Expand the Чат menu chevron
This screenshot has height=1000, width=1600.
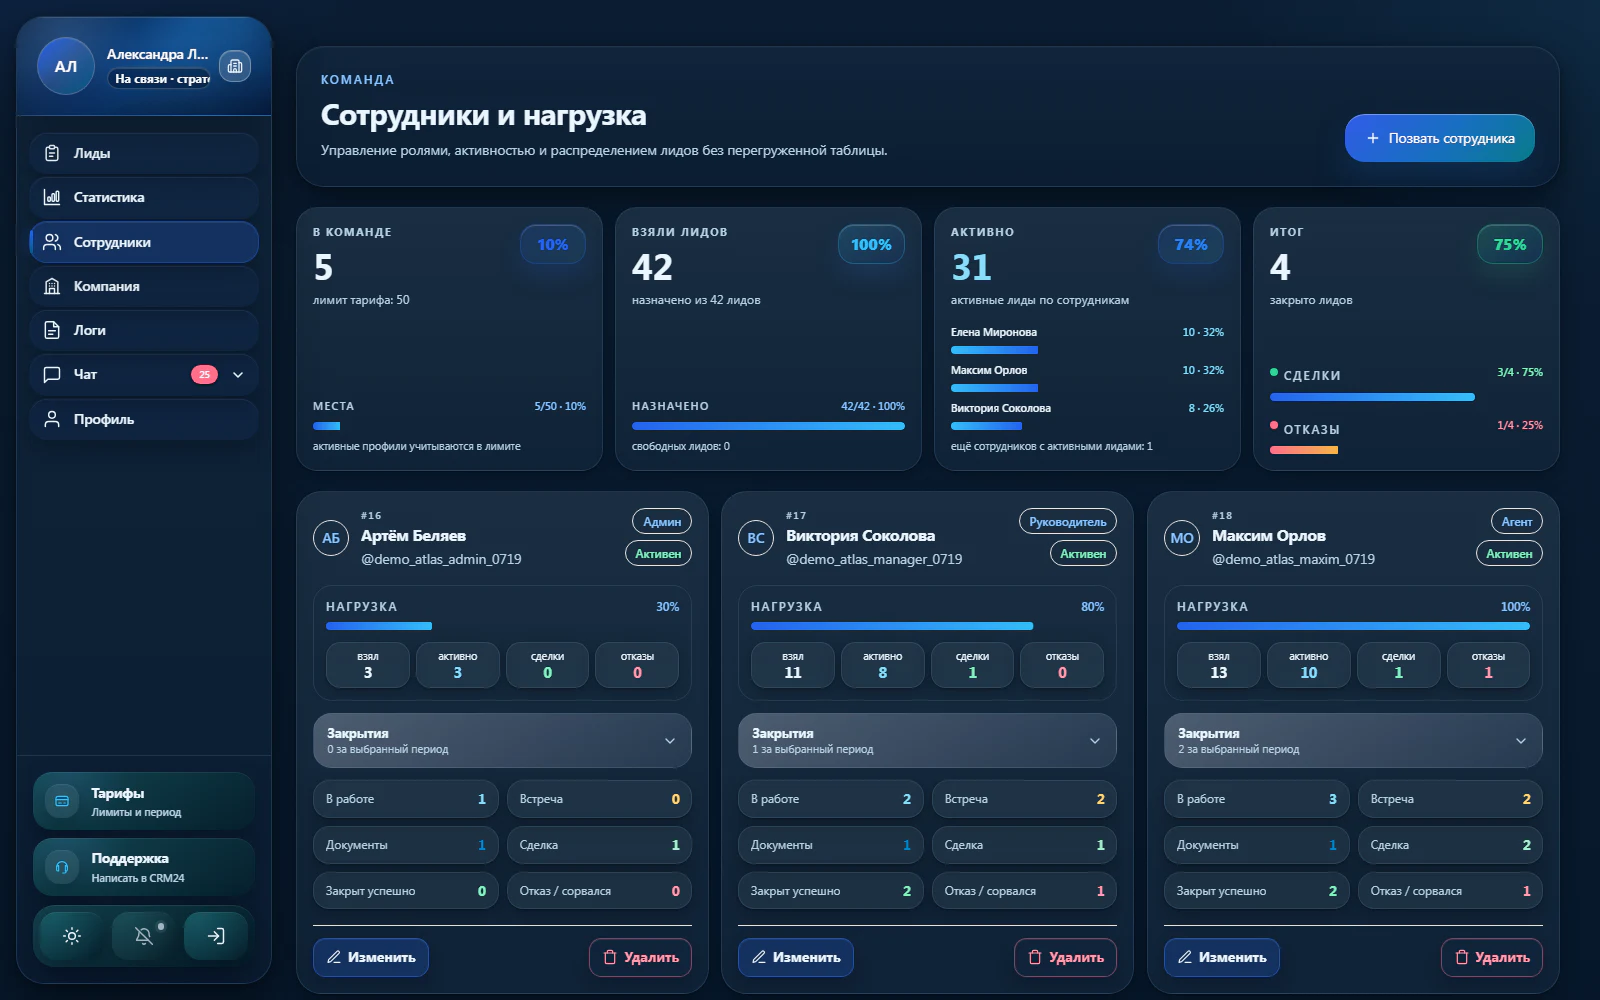coord(238,375)
